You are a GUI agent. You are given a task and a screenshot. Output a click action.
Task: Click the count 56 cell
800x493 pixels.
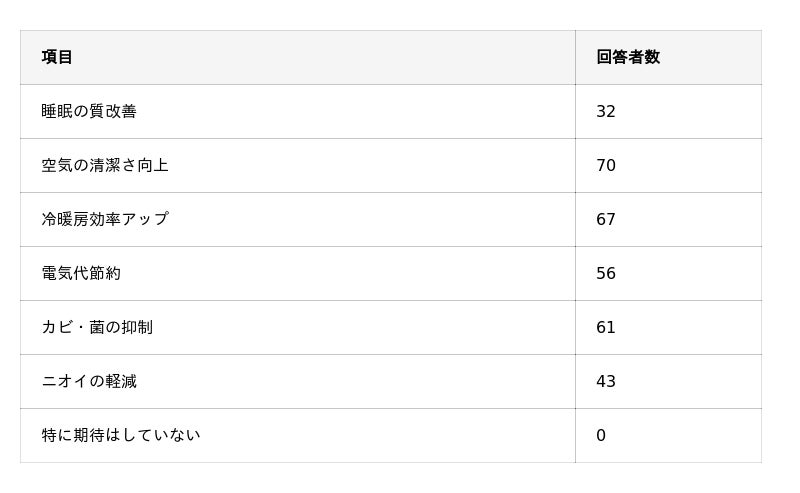[667, 273]
